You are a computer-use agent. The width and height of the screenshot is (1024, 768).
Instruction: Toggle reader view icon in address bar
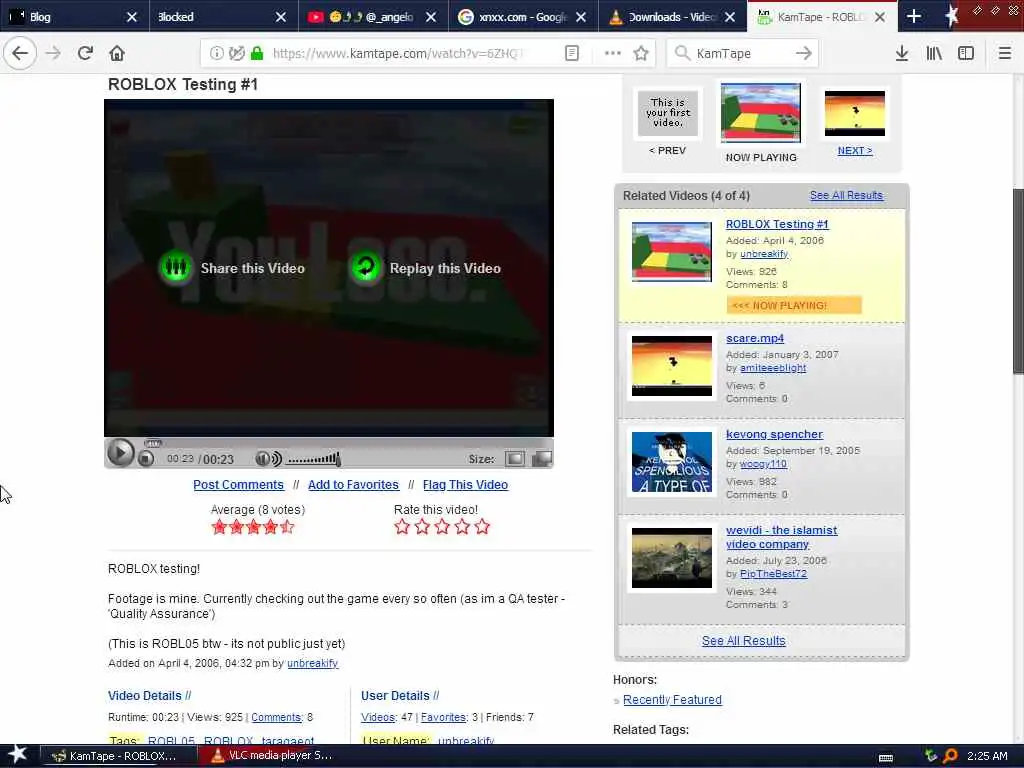point(571,53)
